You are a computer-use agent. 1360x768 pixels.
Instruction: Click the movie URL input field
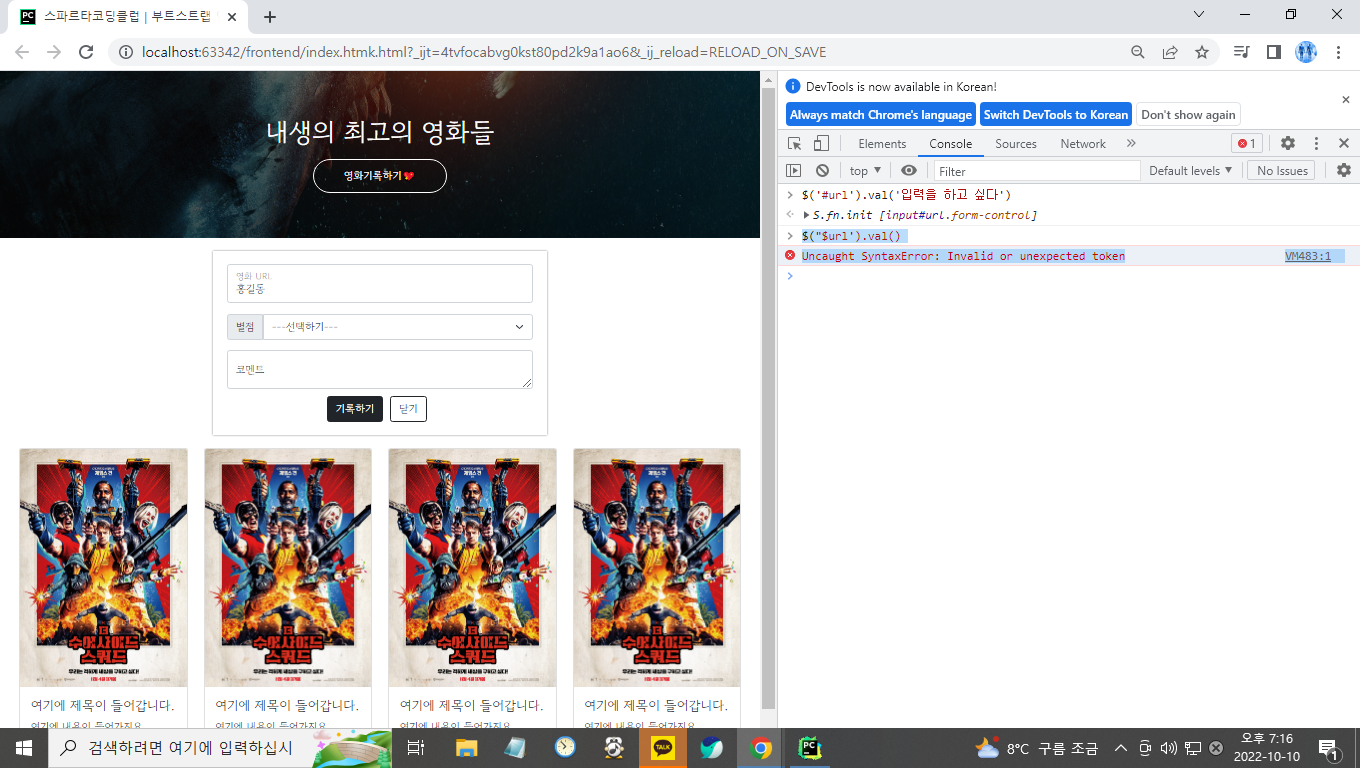tap(380, 283)
